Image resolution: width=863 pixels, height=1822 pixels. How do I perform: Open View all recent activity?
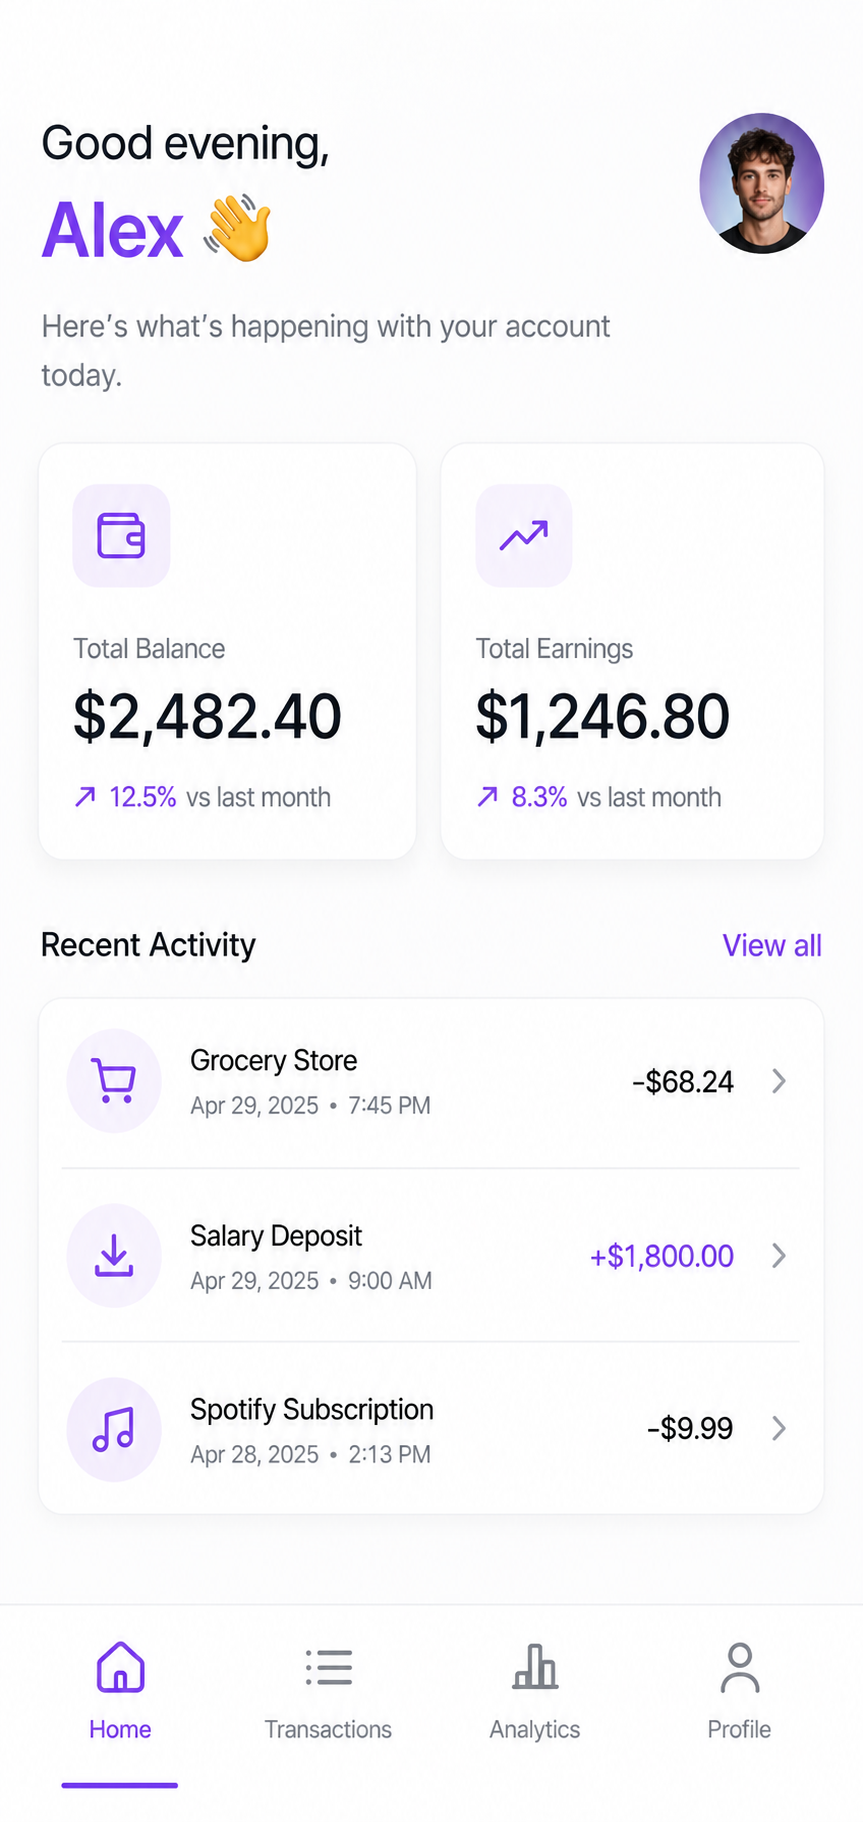pos(772,945)
